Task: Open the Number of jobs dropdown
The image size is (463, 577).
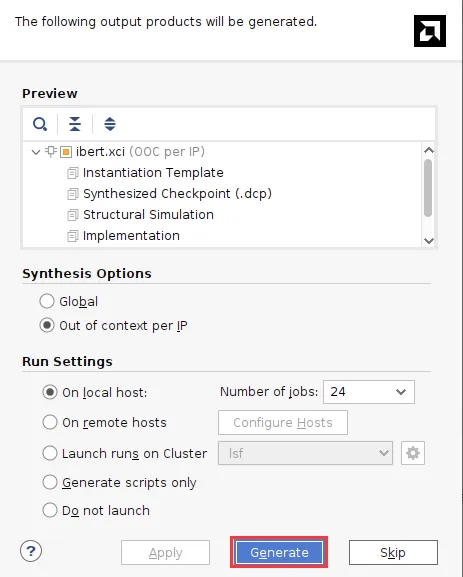Action: point(369,392)
